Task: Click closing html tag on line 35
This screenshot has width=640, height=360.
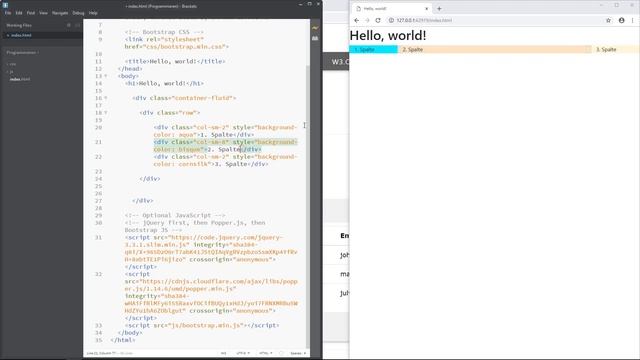Action: [122, 340]
